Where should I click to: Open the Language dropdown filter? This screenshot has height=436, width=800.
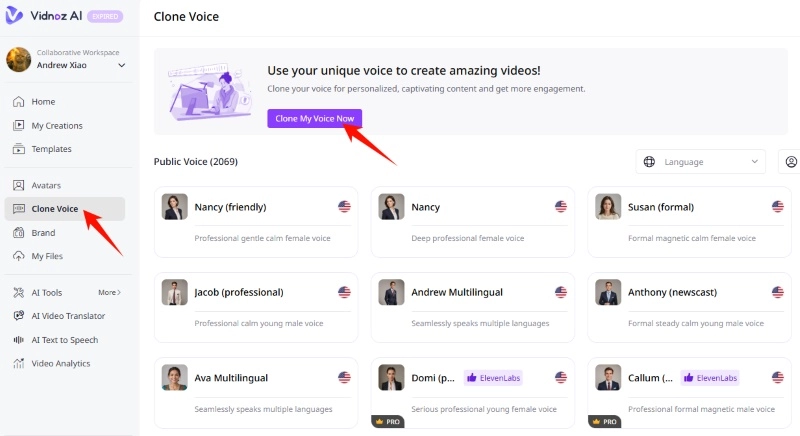click(x=700, y=162)
